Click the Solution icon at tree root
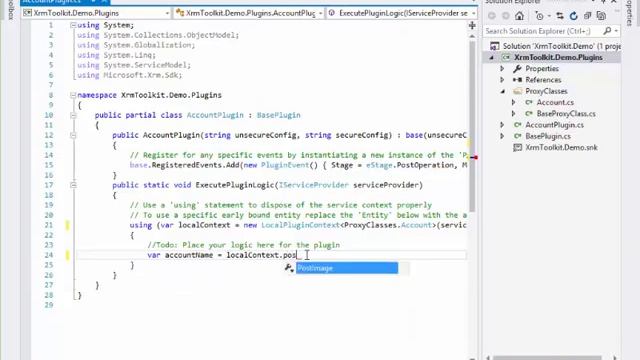 tap(494, 46)
